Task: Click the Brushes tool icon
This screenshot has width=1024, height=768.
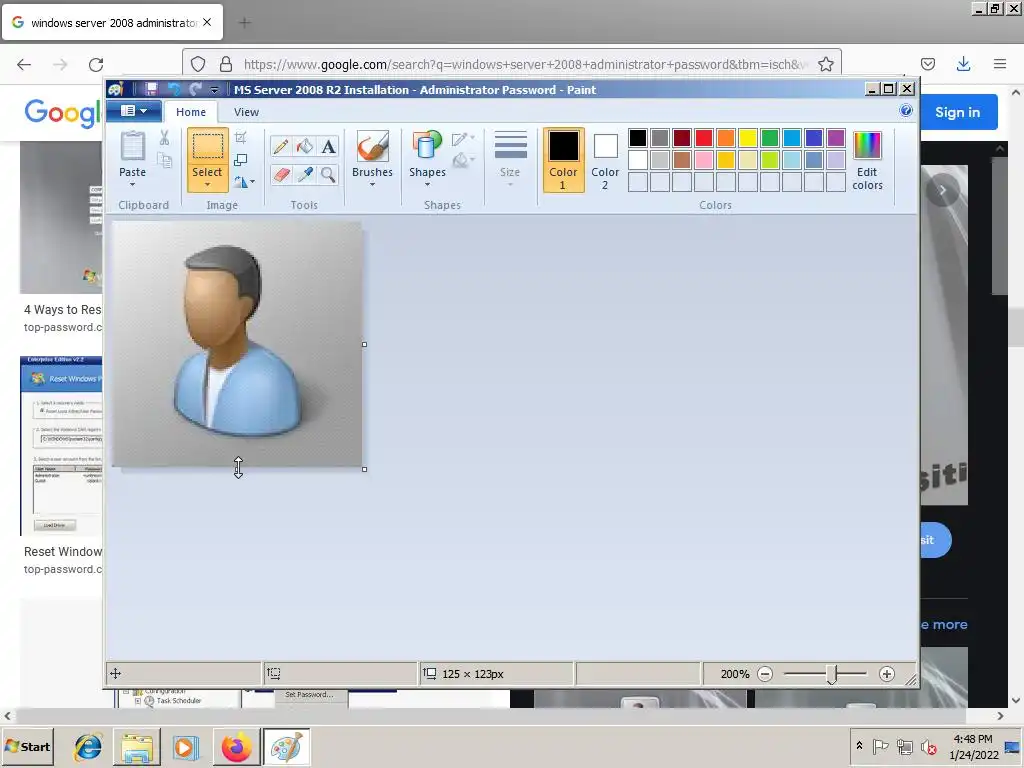Action: tap(372, 146)
